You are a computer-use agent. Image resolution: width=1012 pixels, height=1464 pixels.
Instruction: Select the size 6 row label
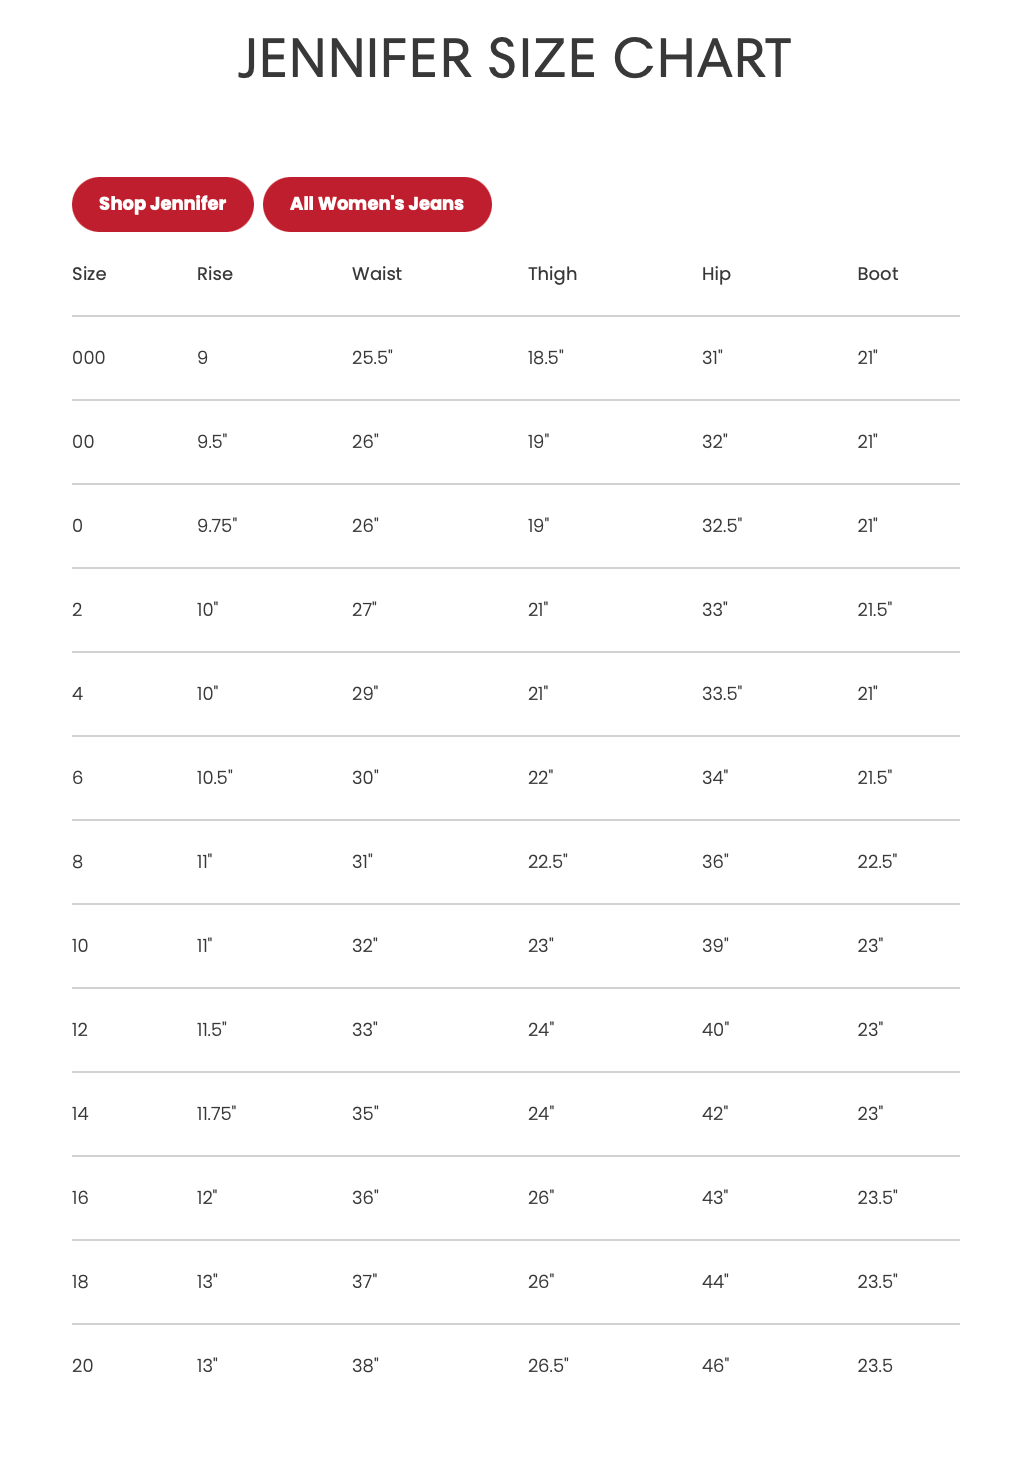click(x=78, y=778)
